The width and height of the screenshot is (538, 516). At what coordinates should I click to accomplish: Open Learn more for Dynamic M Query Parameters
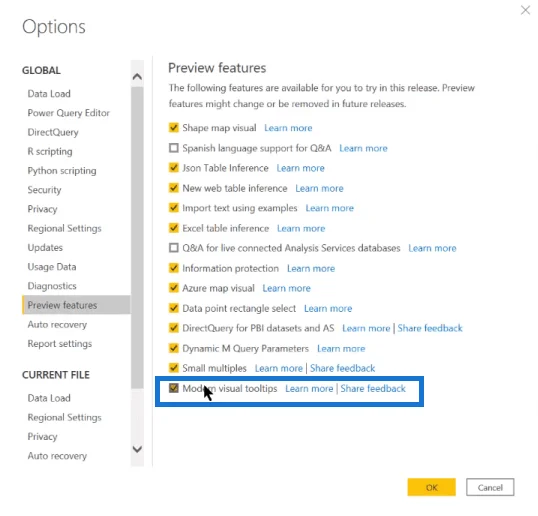(x=341, y=349)
